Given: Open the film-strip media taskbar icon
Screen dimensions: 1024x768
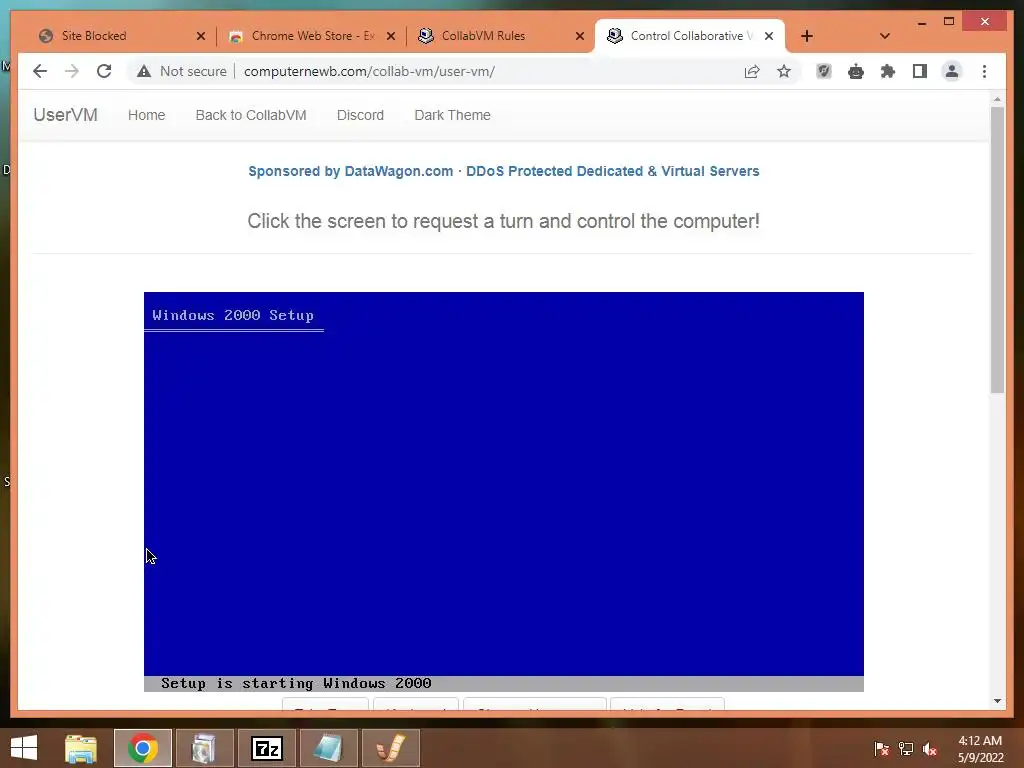Looking at the screenshot, I should 391,748.
